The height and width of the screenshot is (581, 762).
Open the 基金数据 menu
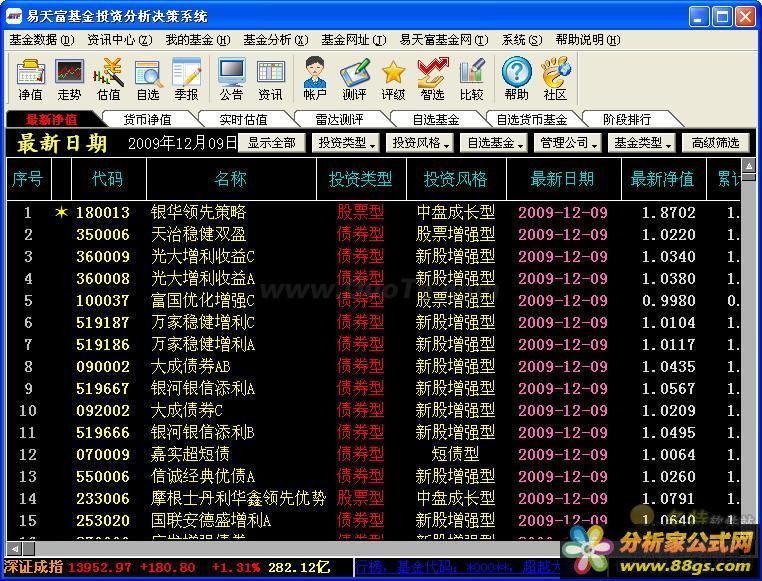42,40
